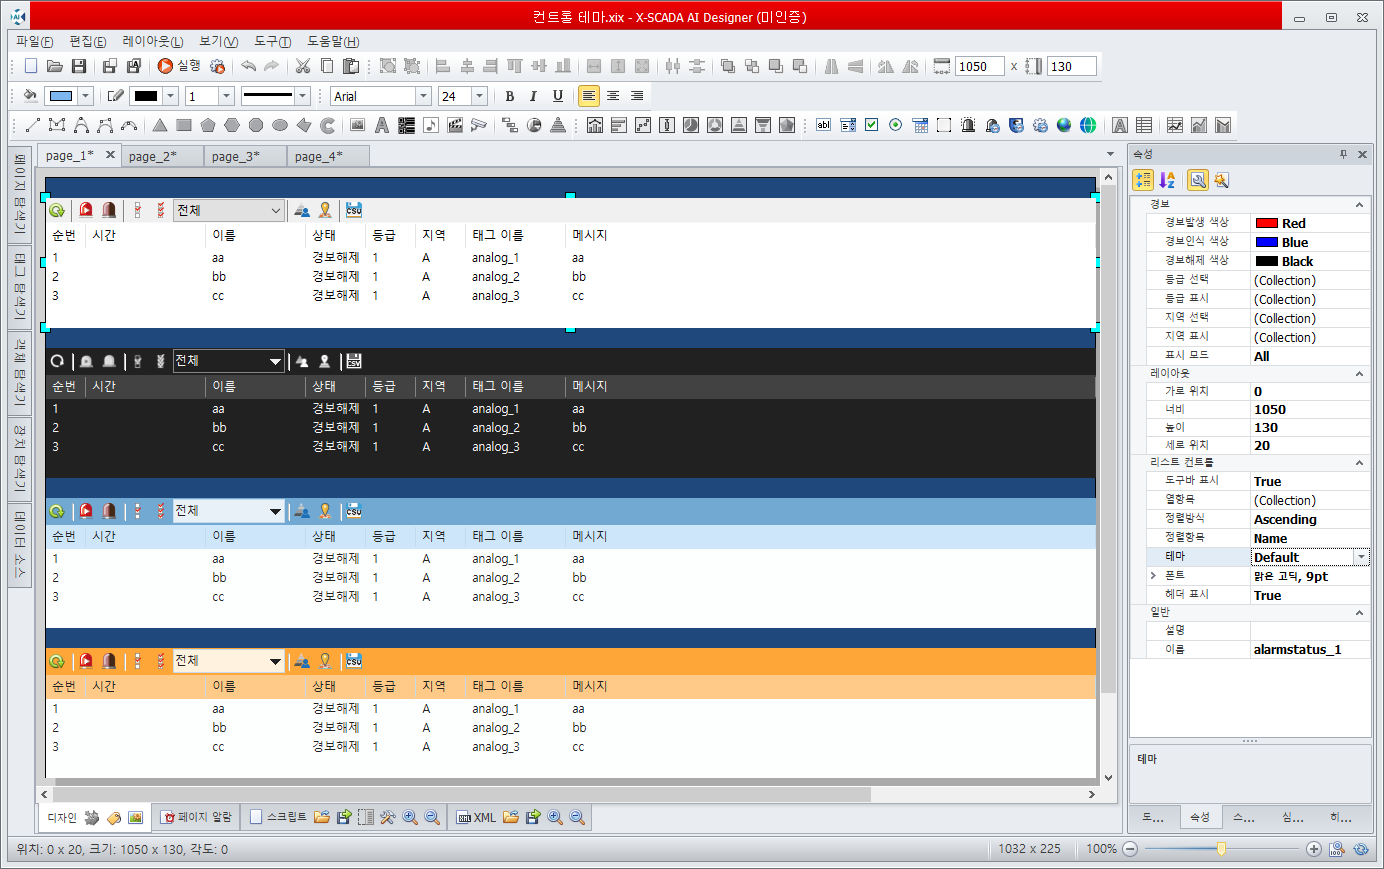Insert the calendar control icon
The width and height of the screenshot is (1384, 869).
pyautogui.click(x=920, y=125)
